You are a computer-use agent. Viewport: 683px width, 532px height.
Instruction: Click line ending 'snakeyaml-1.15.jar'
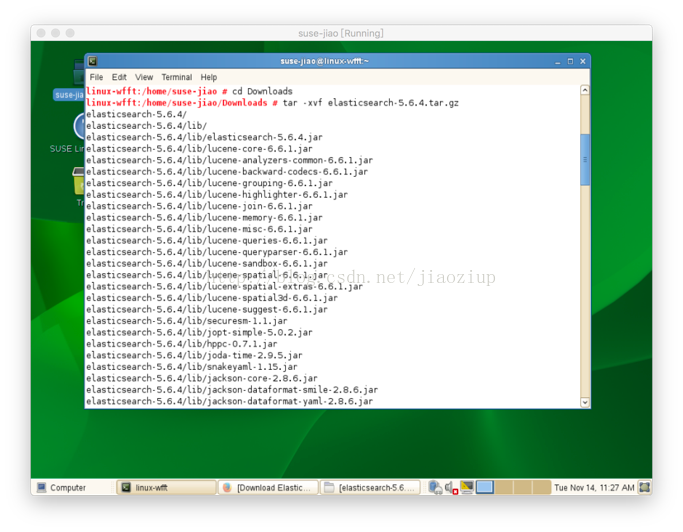(192, 367)
